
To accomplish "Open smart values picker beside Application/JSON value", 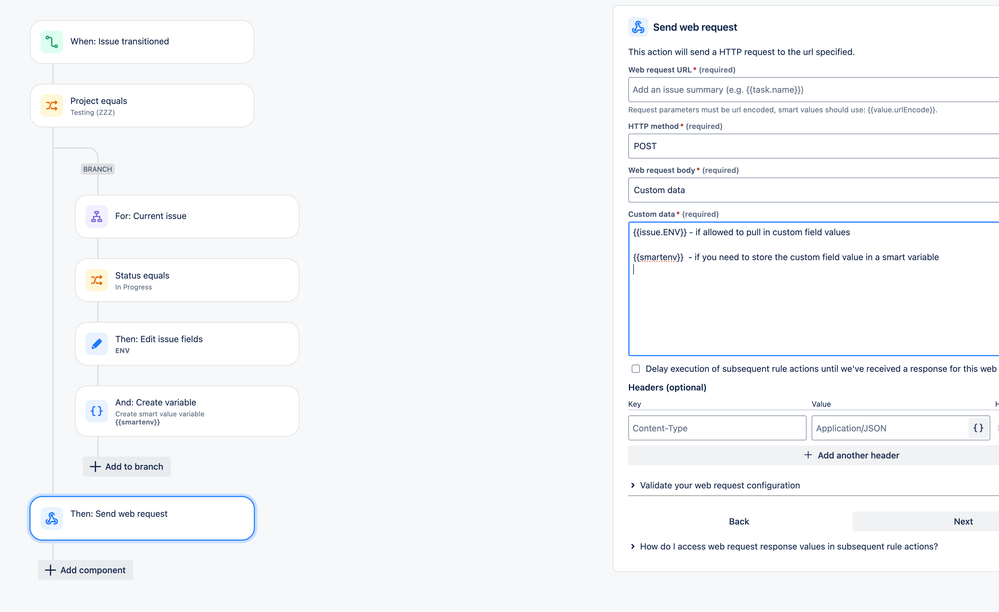I will pyautogui.click(x=978, y=427).
